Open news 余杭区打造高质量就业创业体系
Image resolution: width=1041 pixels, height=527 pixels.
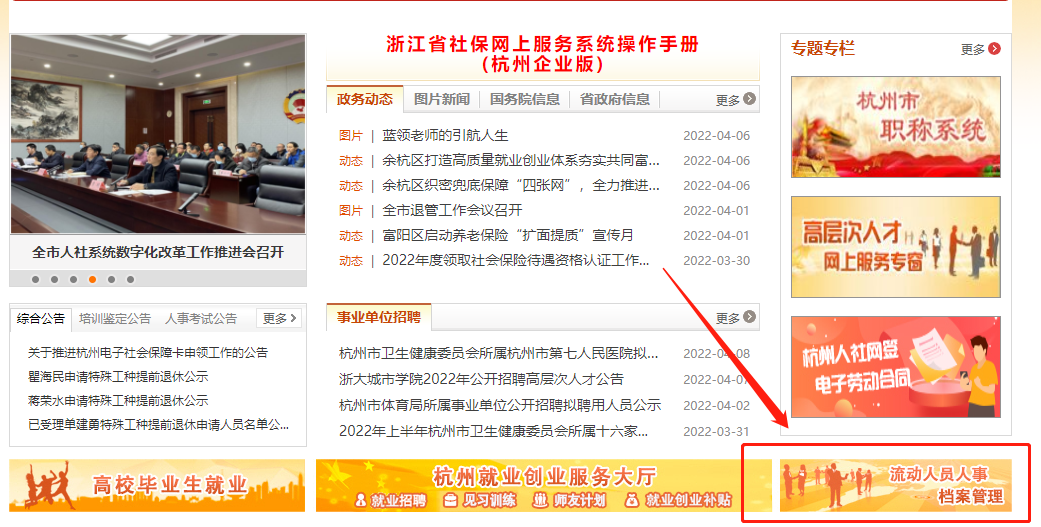click(x=520, y=161)
